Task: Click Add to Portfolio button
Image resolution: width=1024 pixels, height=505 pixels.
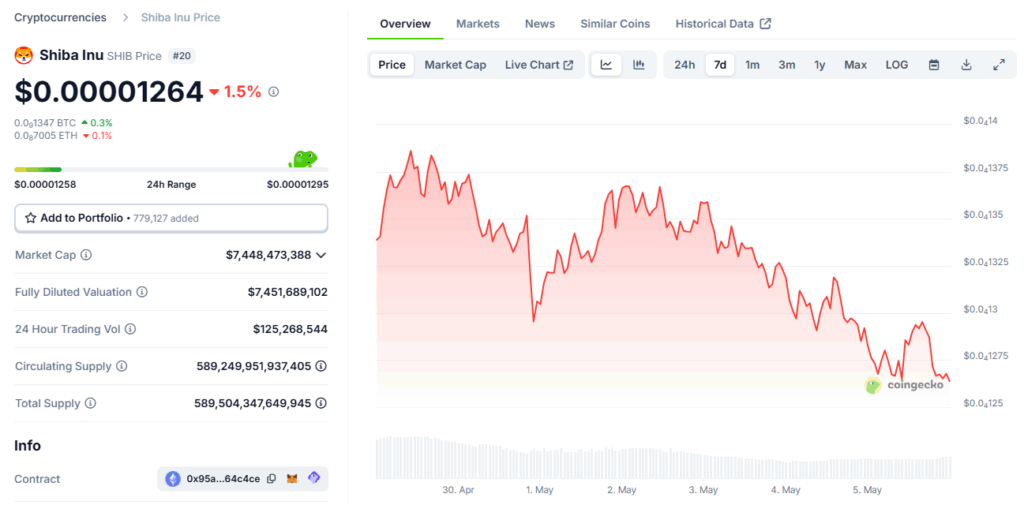Action: point(171,218)
